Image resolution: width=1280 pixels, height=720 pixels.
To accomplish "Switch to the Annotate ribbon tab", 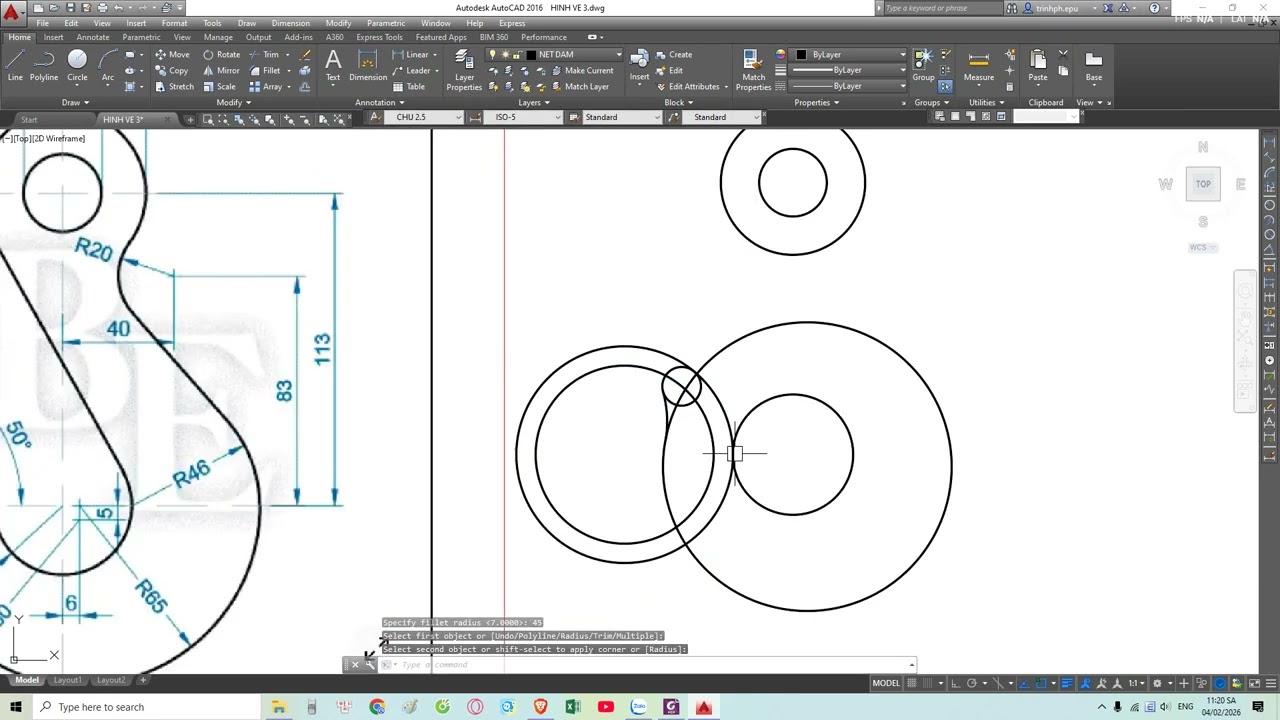I will (93, 37).
